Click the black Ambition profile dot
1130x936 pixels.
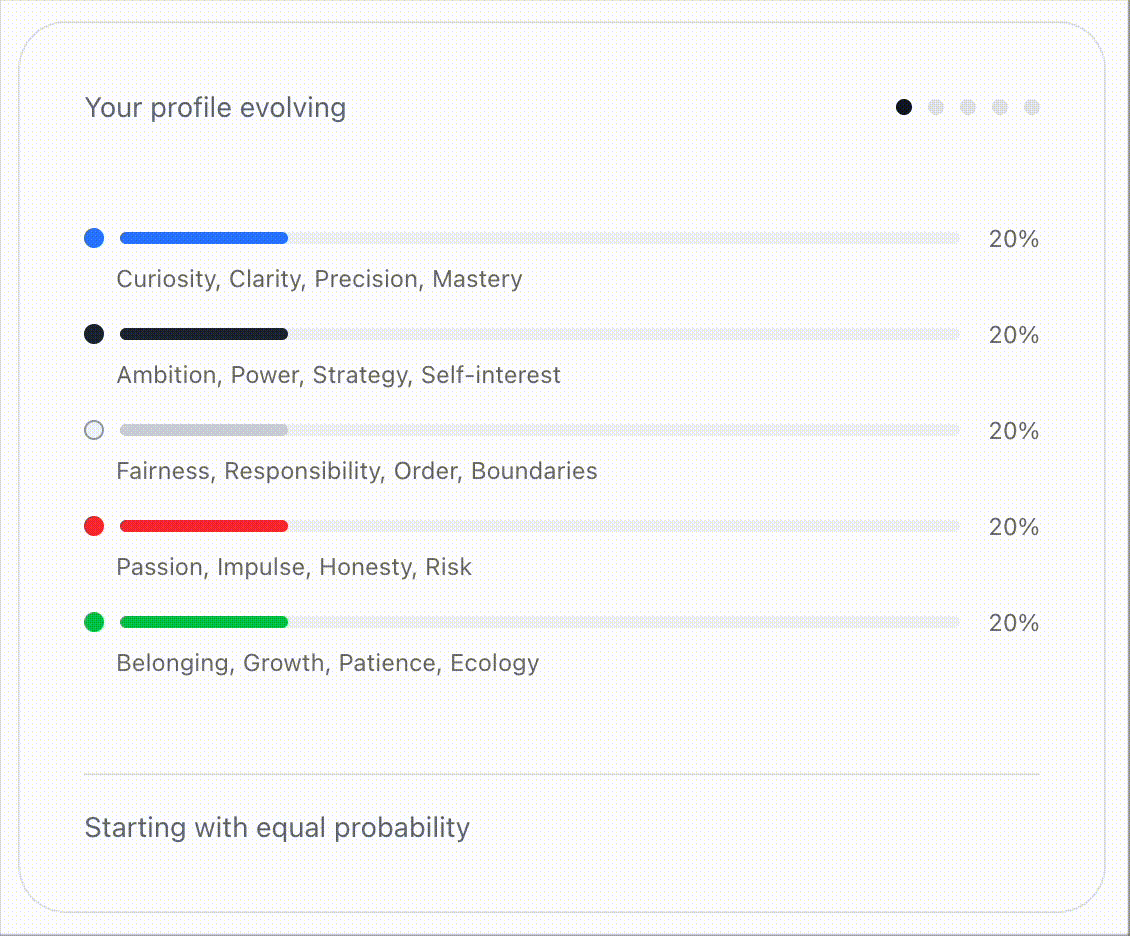click(94, 334)
